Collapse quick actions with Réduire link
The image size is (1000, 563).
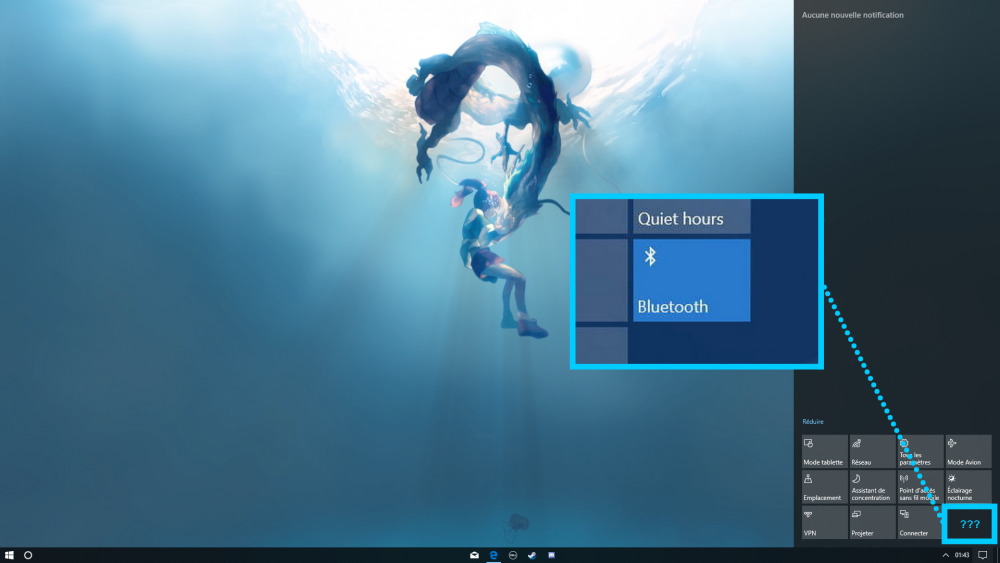(x=812, y=421)
